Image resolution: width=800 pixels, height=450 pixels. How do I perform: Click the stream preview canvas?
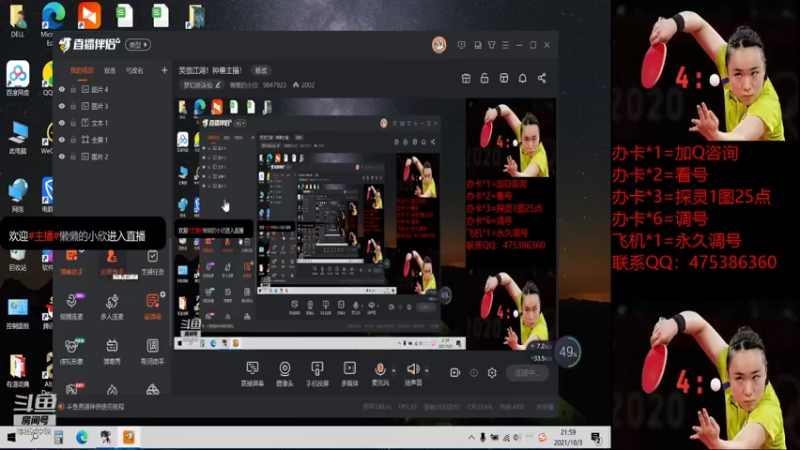[x=365, y=224]
